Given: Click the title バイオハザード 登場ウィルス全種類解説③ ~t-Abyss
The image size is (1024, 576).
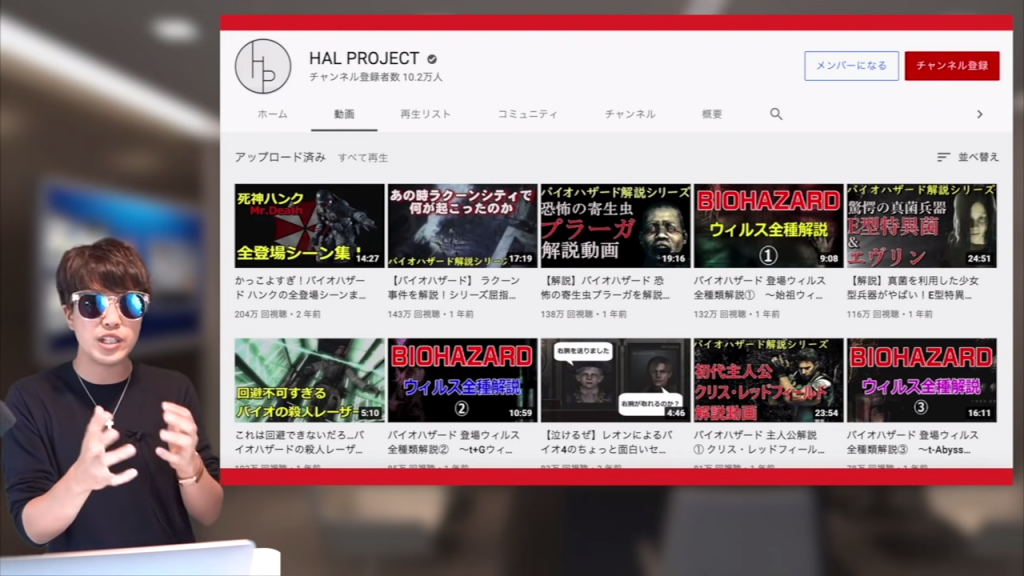Looking at the screenshot, I should tap(913, 442).
